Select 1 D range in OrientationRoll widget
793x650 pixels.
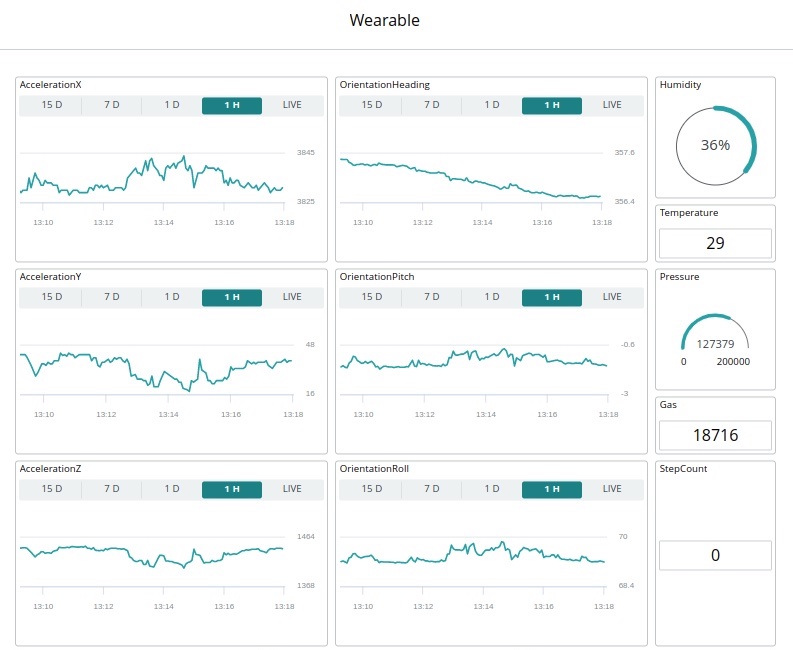tap(492, 489)
